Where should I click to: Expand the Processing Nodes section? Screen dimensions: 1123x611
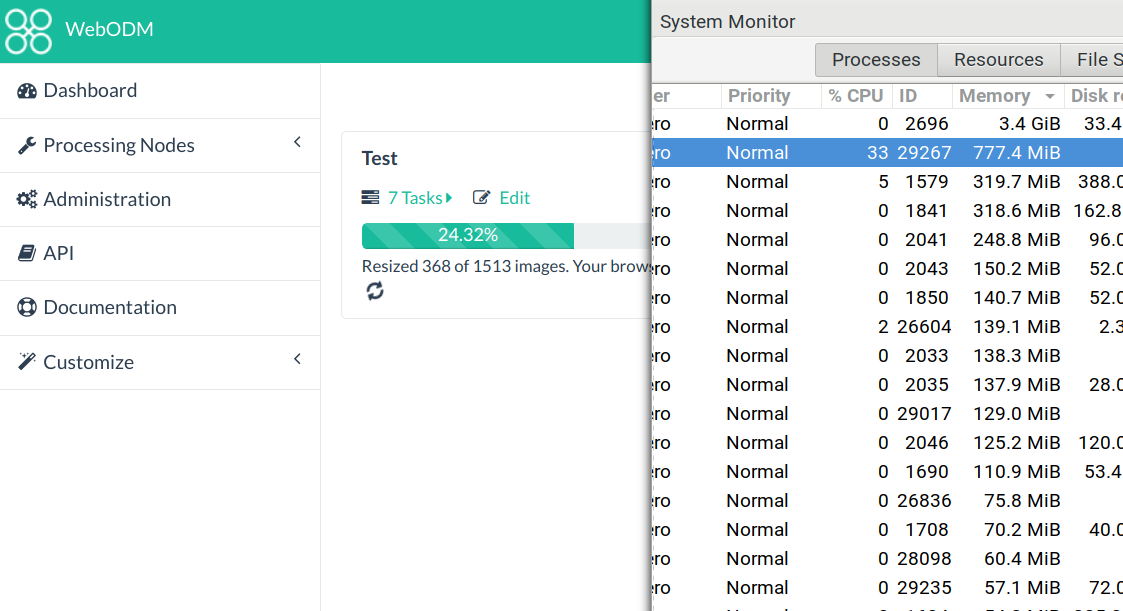[297, 144]
